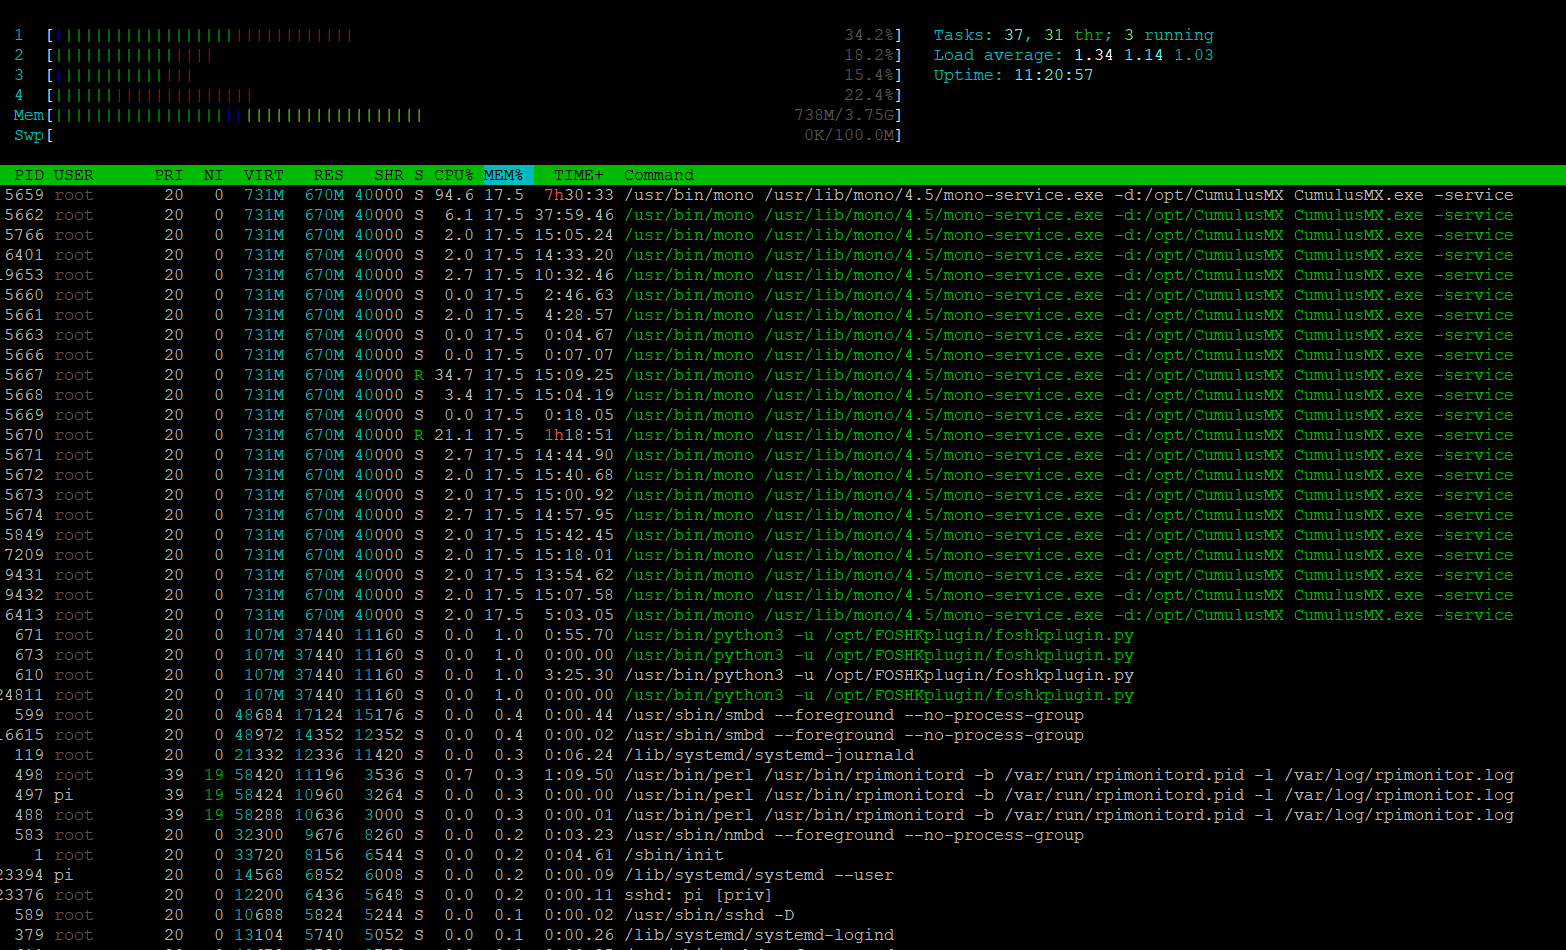Sort by the Command column header
The height and width of the screenshot is (950, 1566).
pyautogui.click(x=657, y=174)
